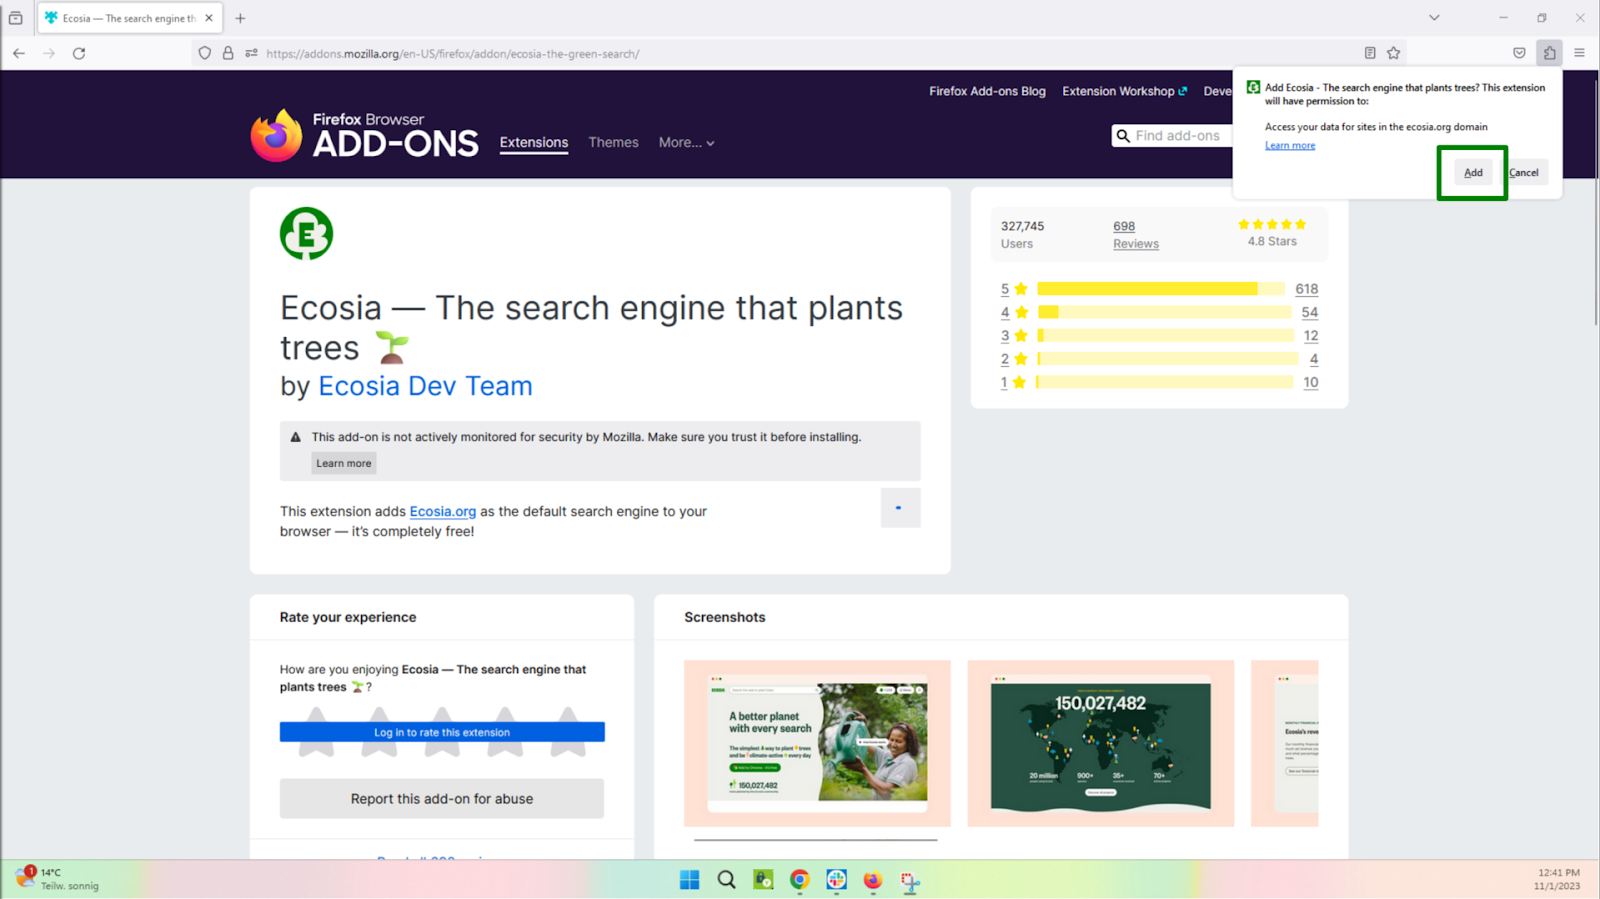Filter reviews by 2 star rating
Screen dimensions: 1600x899
point(1014,359)
